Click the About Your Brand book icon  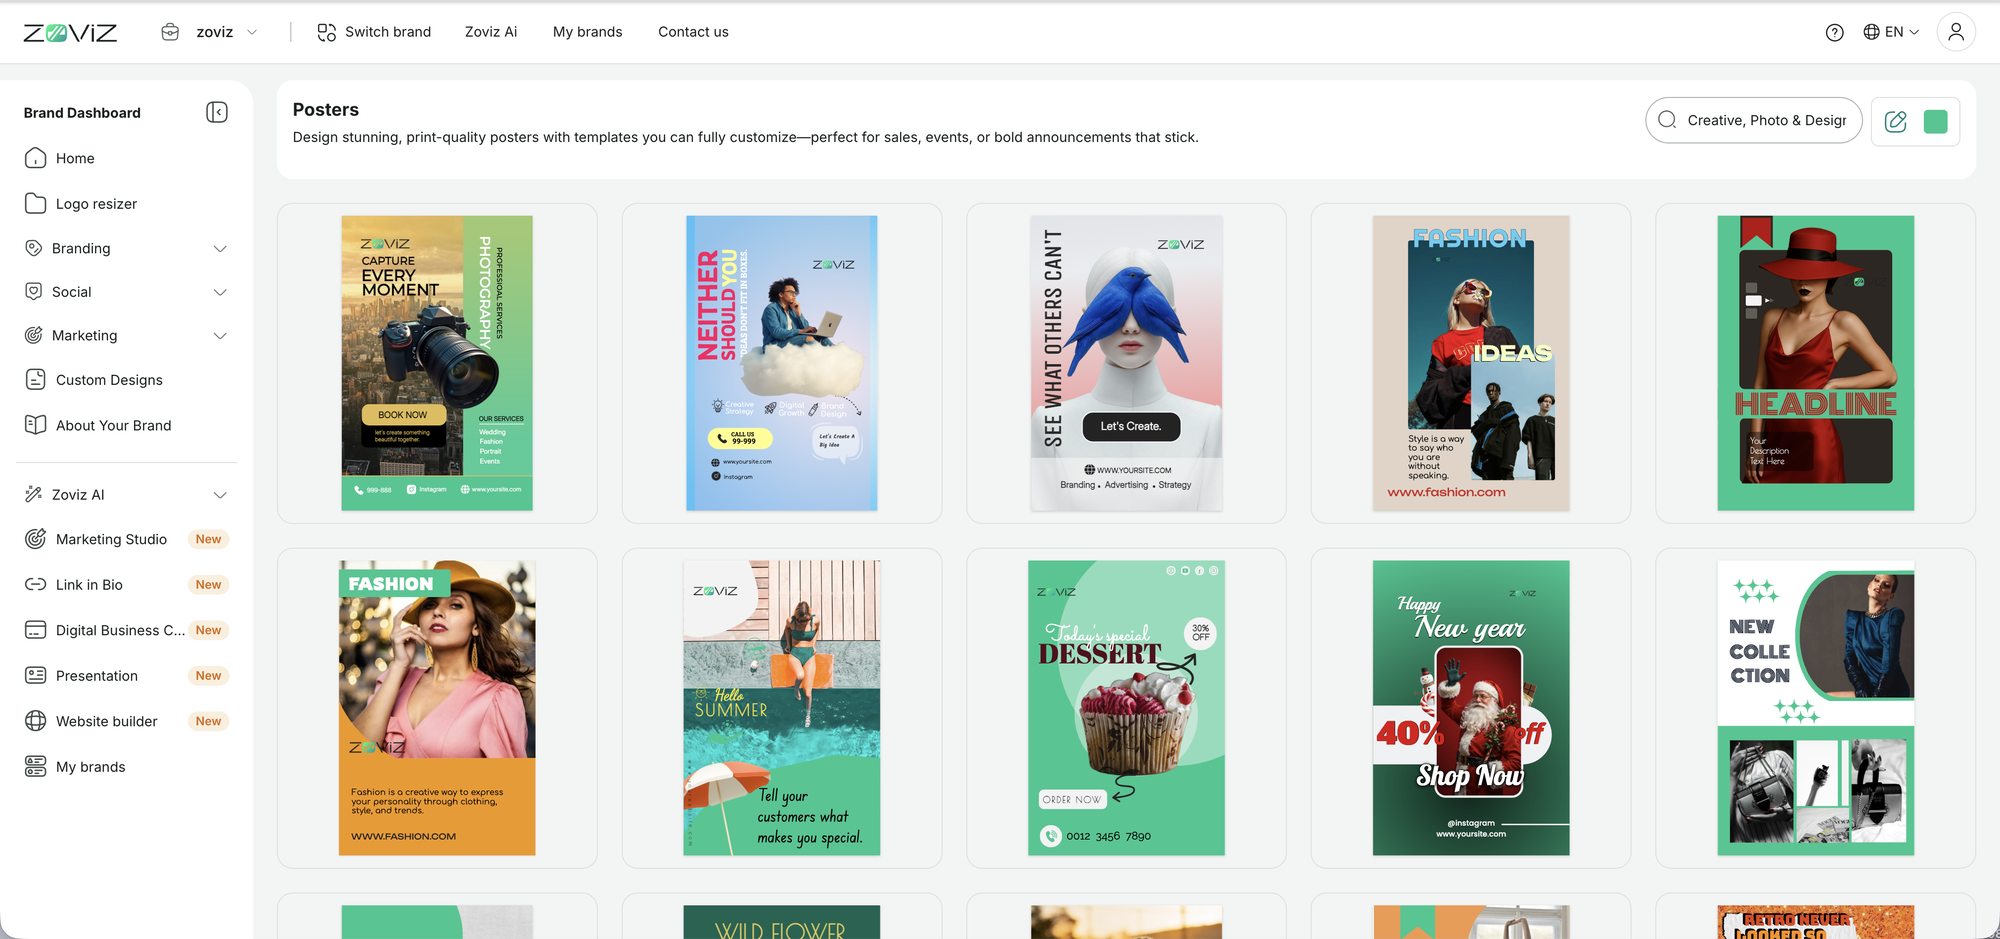[x=35, y=425]
